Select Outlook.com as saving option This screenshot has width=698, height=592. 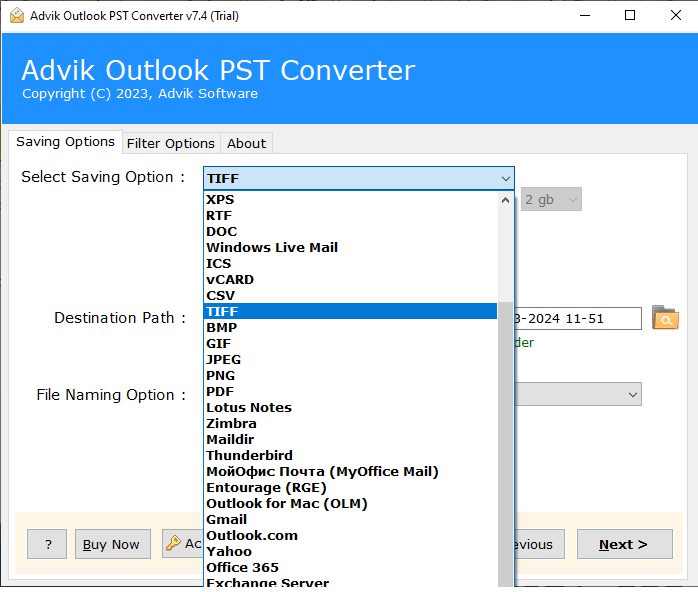coord(350,536)
